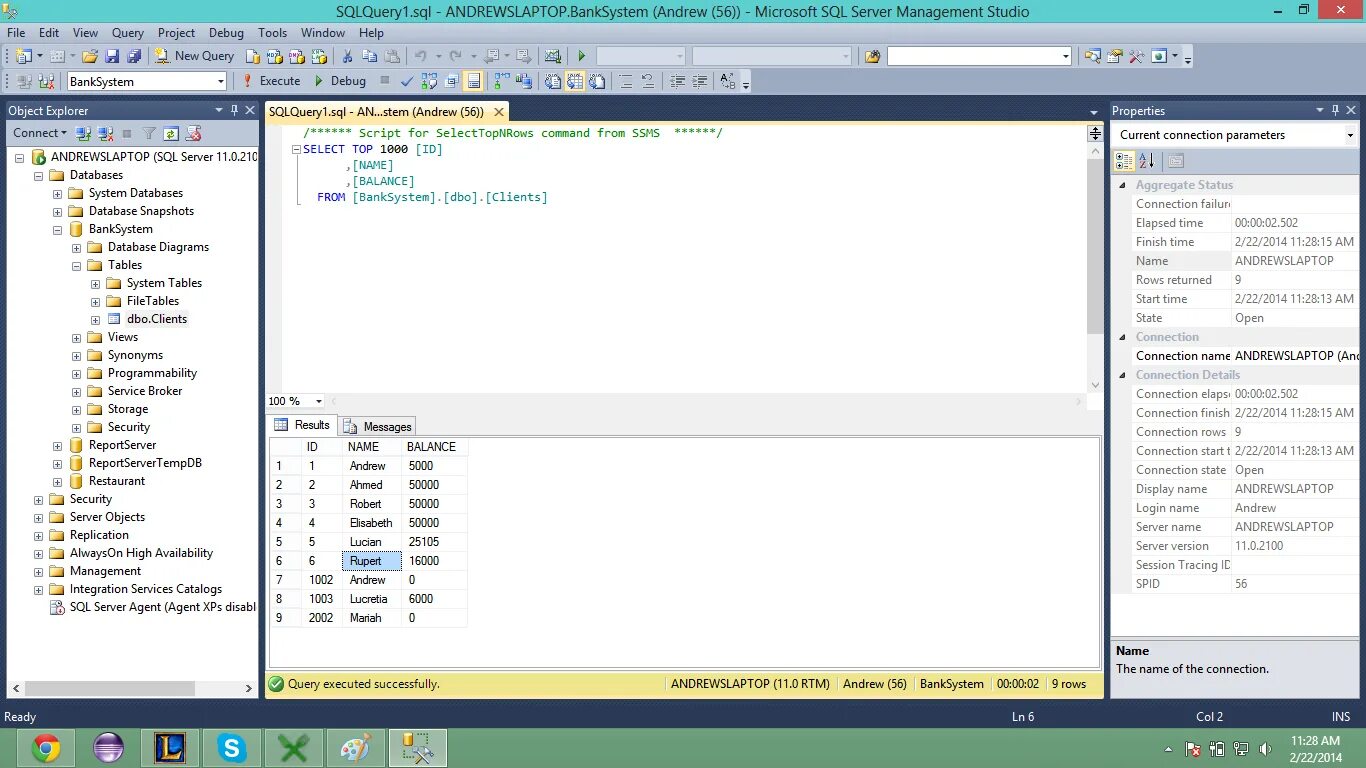Click the Execute query button
This screenshot has width=1366, height=768.
[x=271, y=81]
